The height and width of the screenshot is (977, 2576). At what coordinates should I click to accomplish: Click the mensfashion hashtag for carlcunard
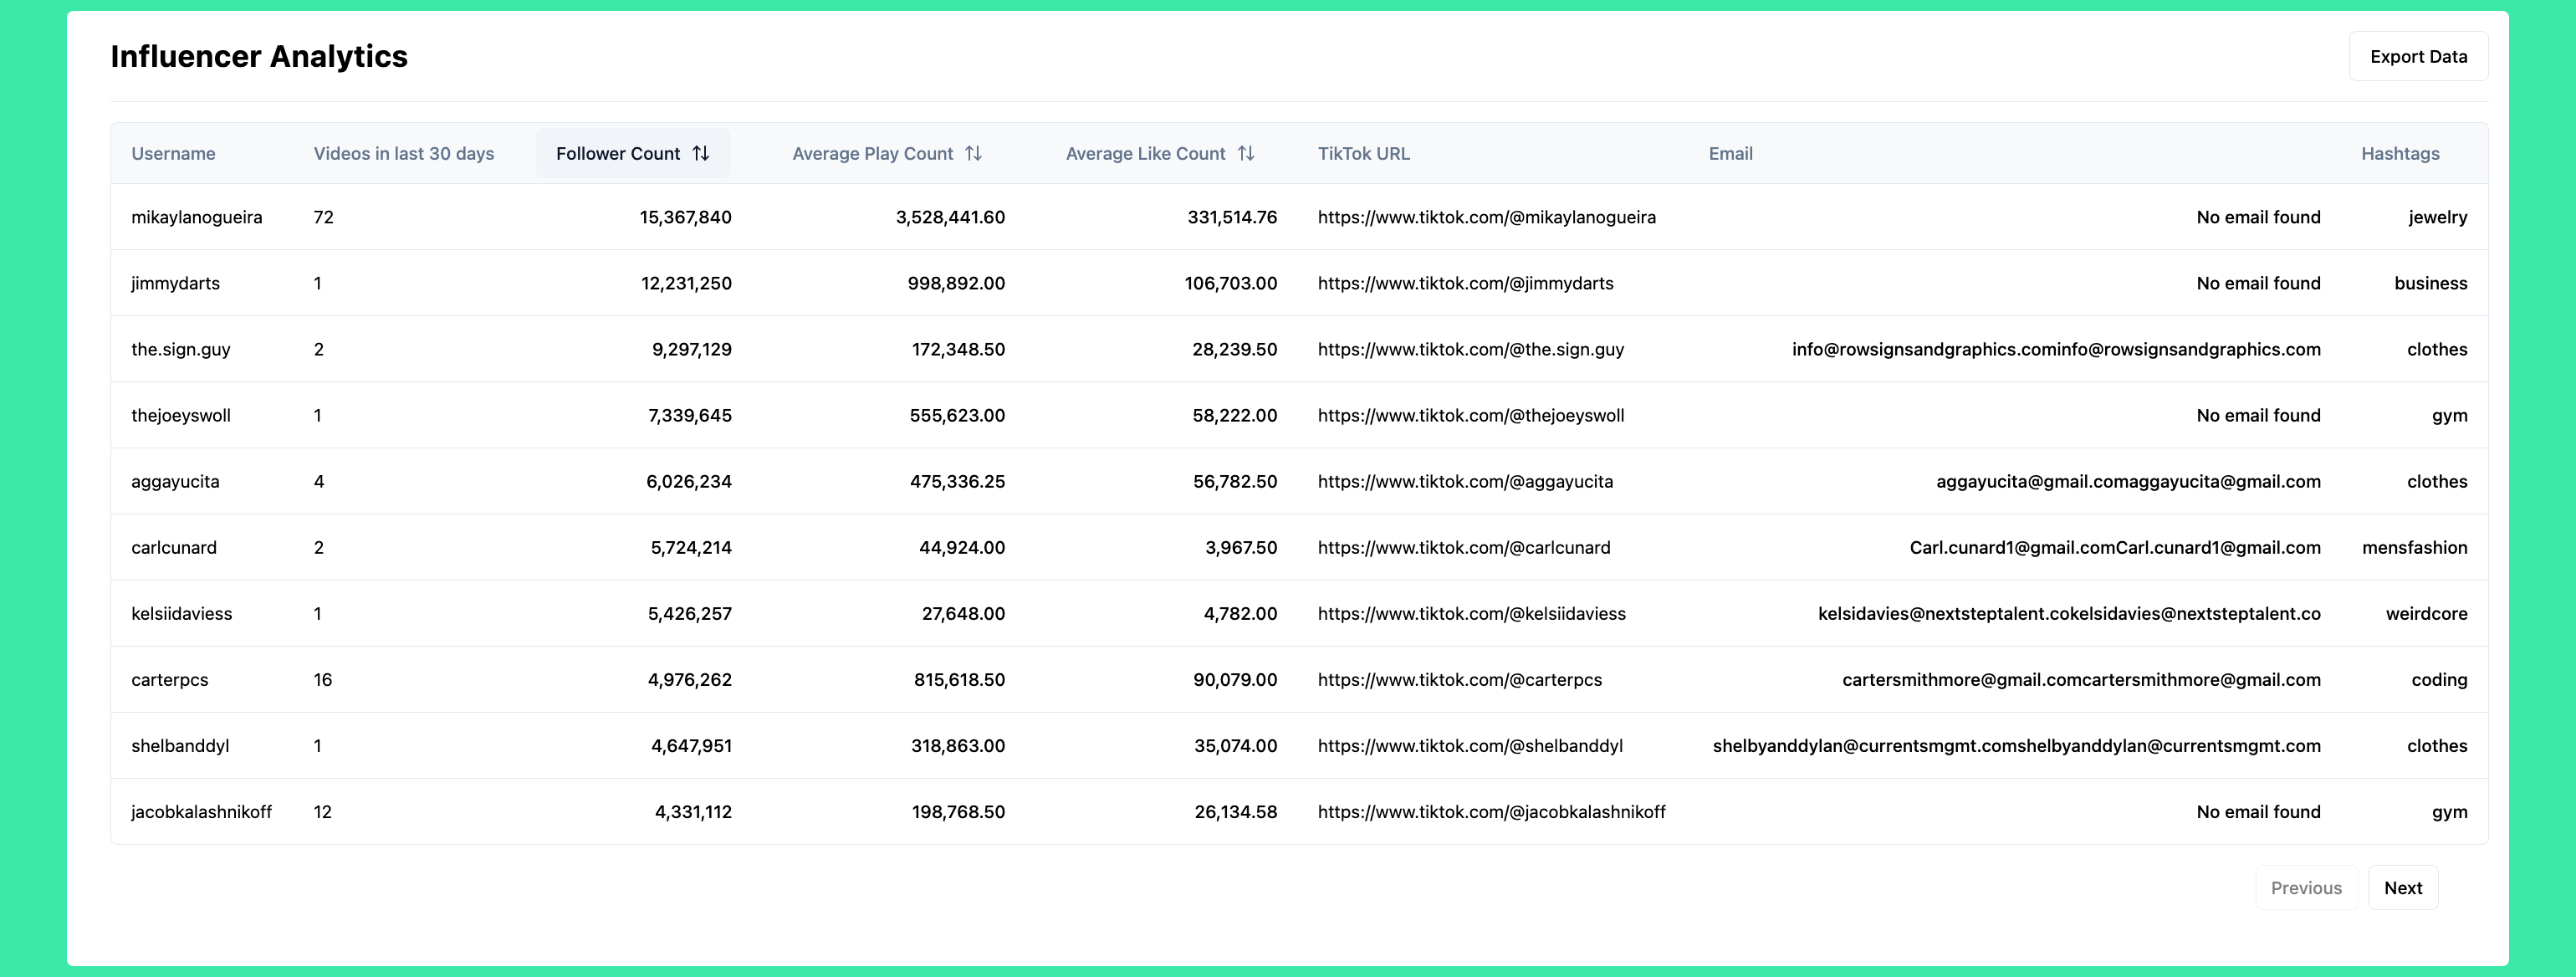(x=2414, y=547)
